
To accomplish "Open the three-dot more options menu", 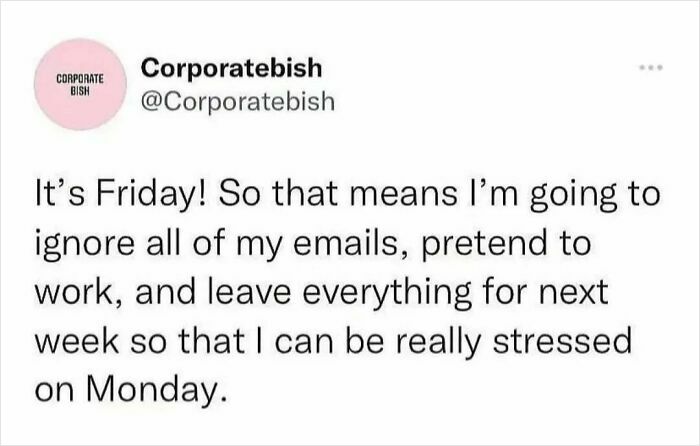I will click(651, 68).
